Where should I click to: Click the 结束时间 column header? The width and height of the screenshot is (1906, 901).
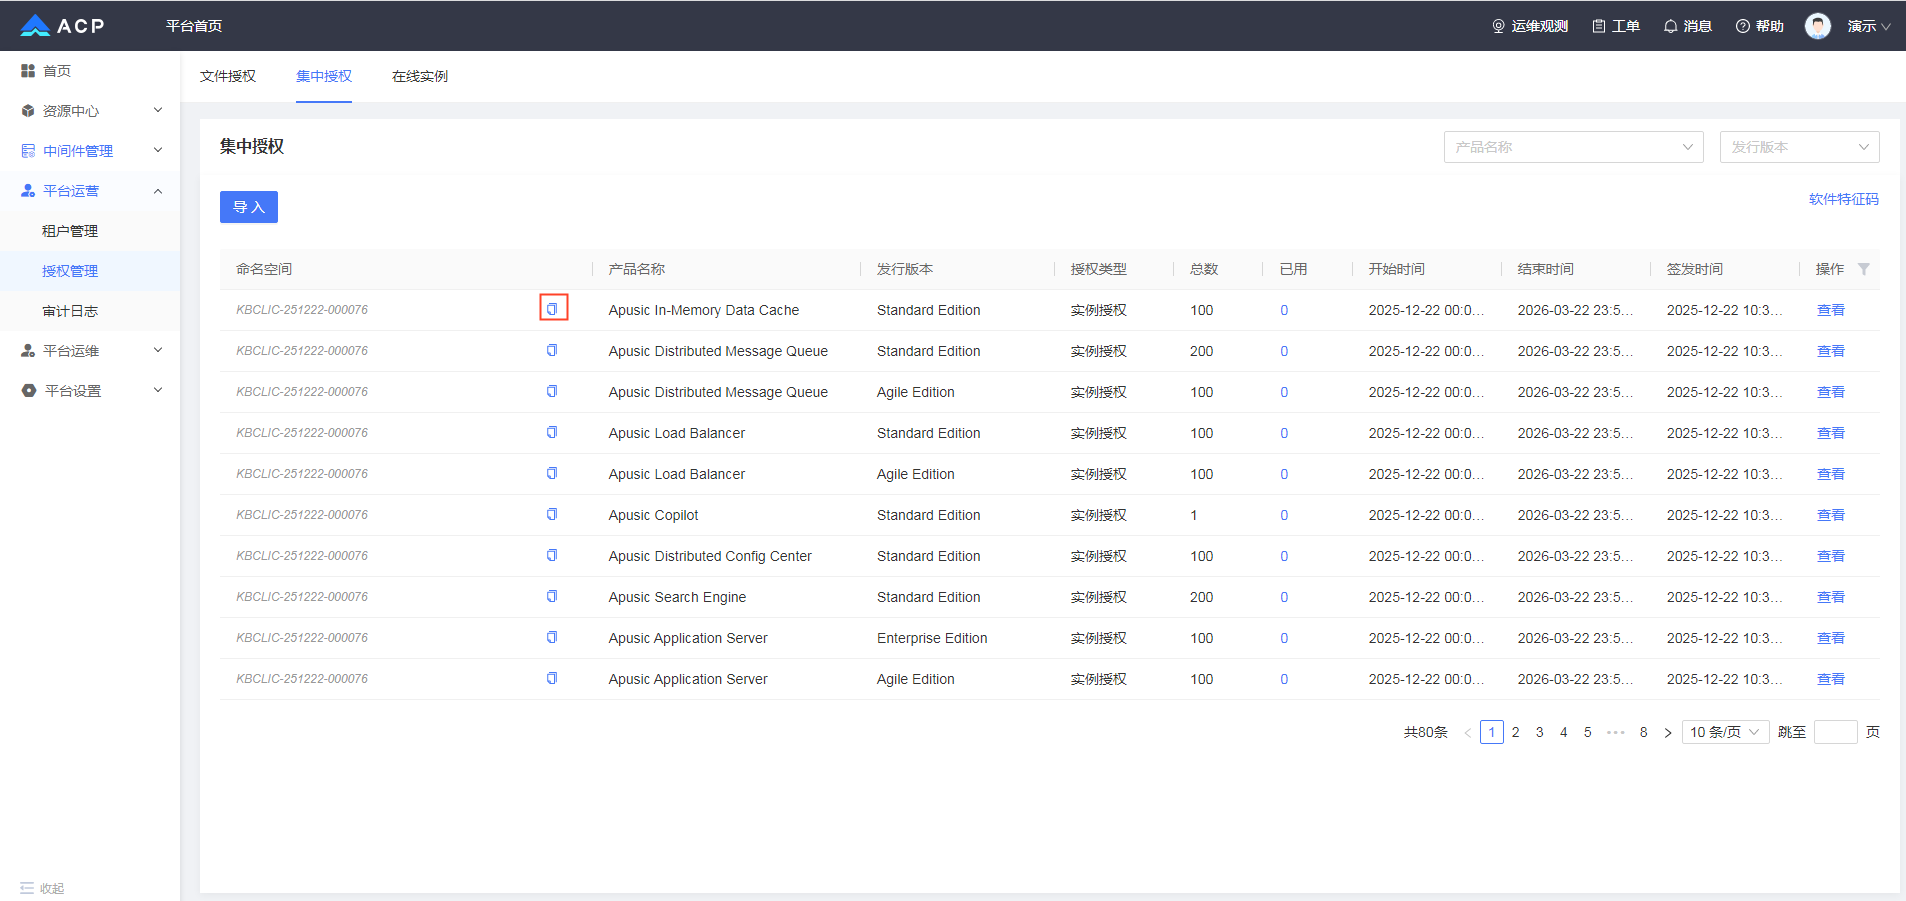pos(1546,269)
